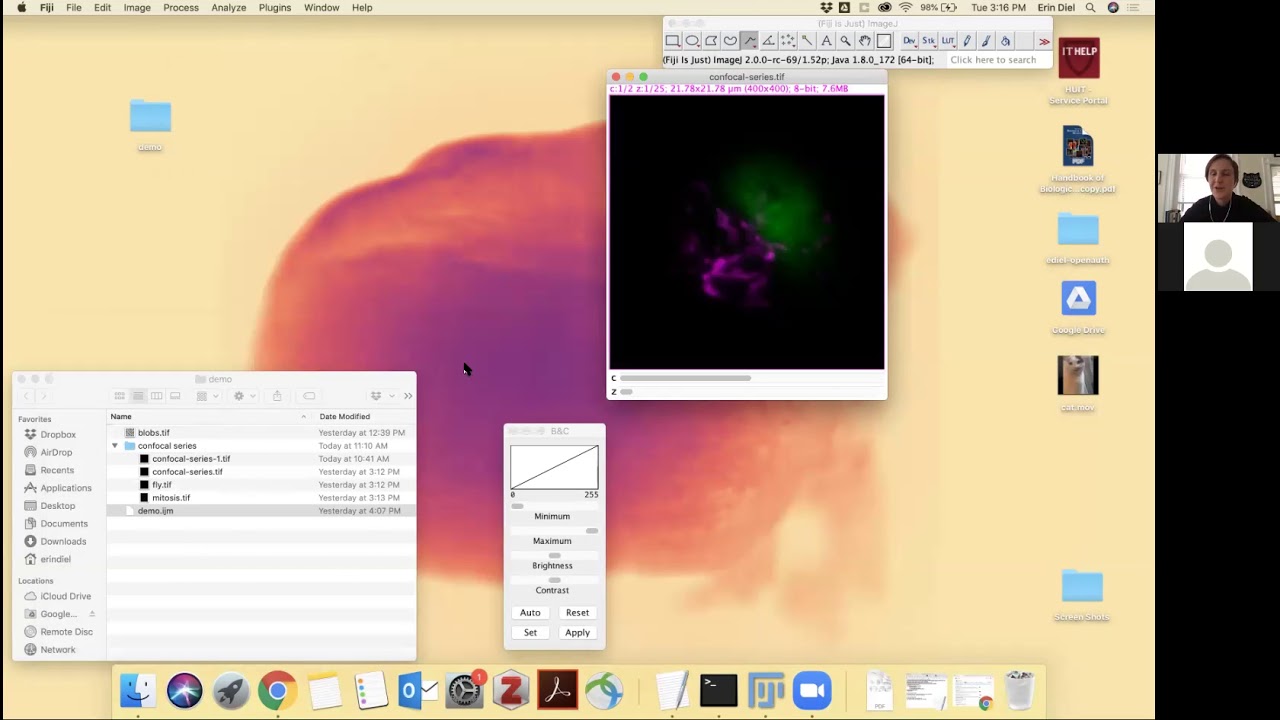Select the Hand scrolling tool

point(865,41)
